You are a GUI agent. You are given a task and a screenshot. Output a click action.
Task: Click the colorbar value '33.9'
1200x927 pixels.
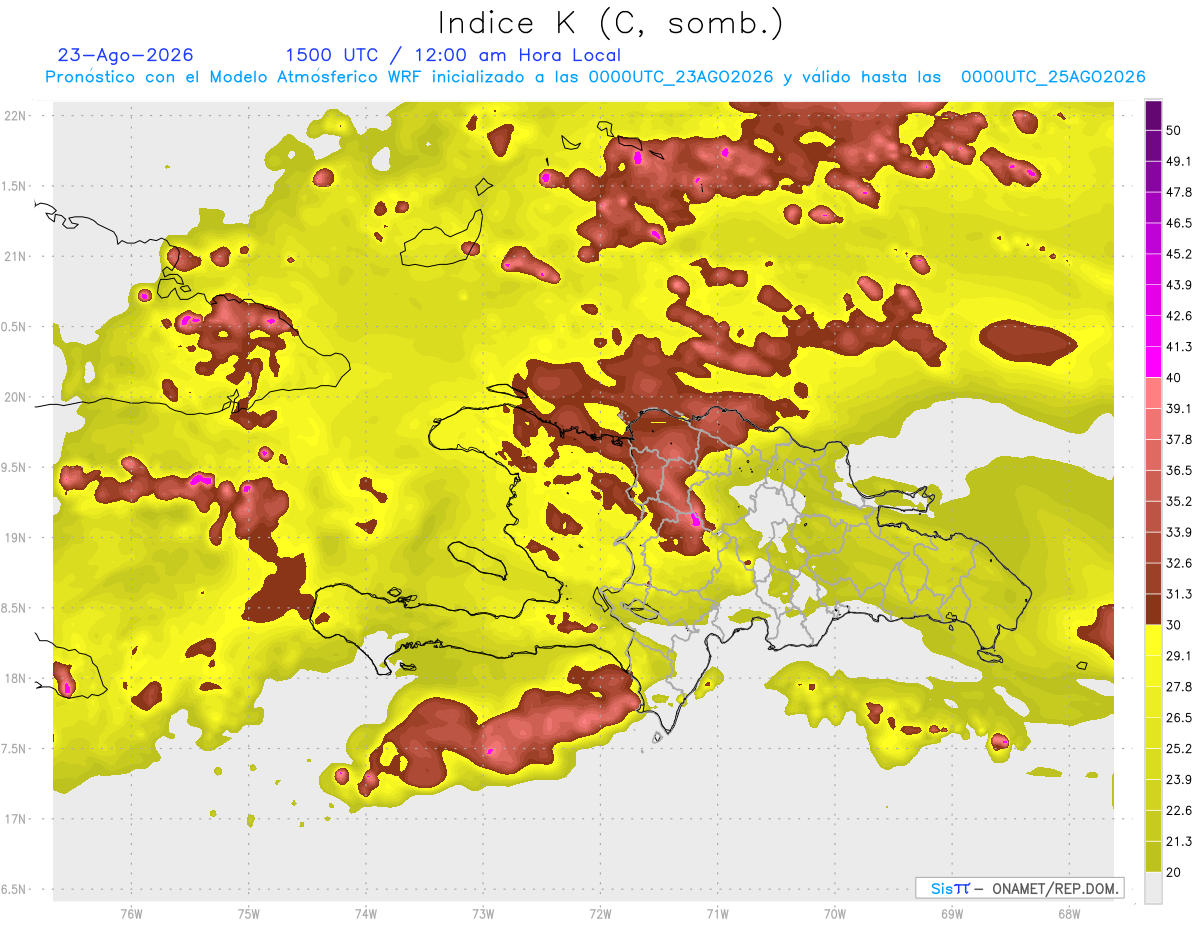(1178, 532)
